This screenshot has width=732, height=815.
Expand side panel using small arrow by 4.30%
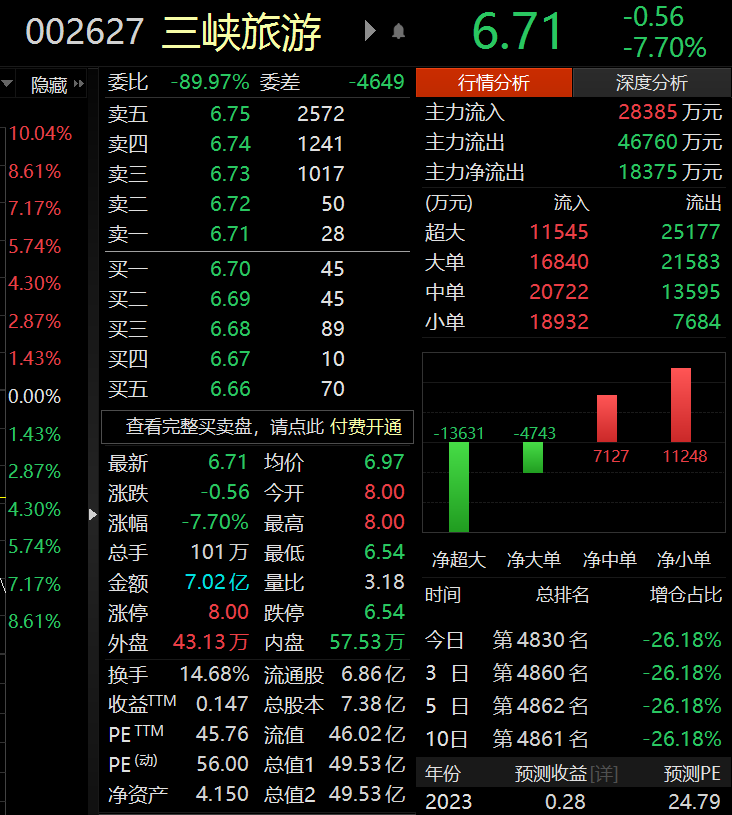[93, 514]
